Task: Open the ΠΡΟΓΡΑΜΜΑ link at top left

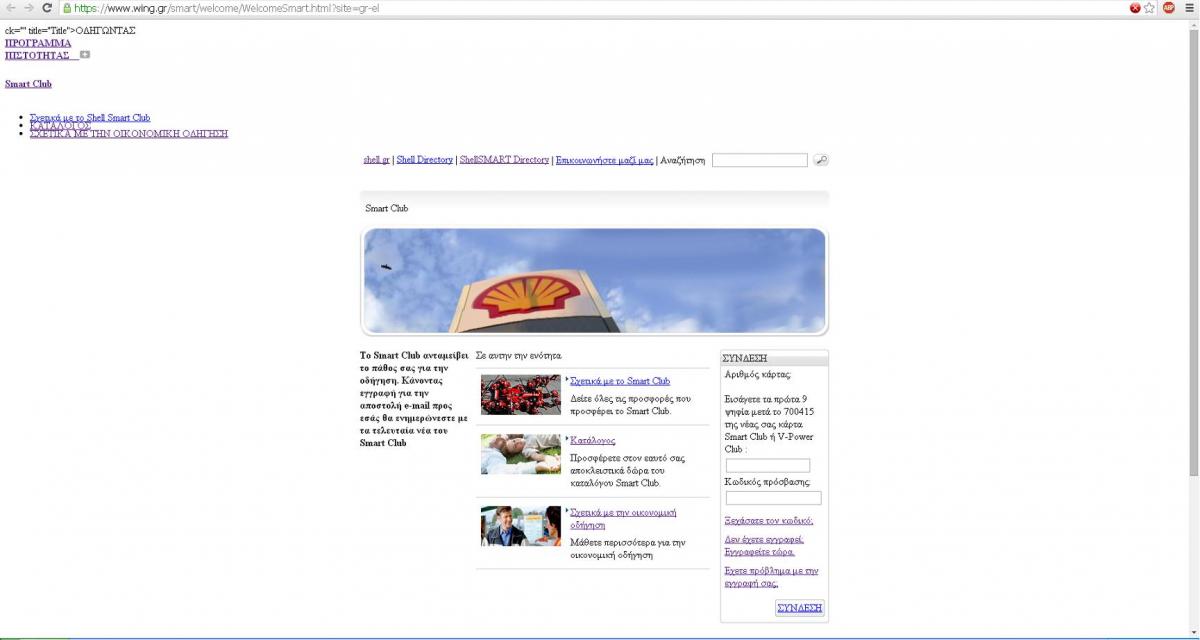Action: (x=38, y=43)
